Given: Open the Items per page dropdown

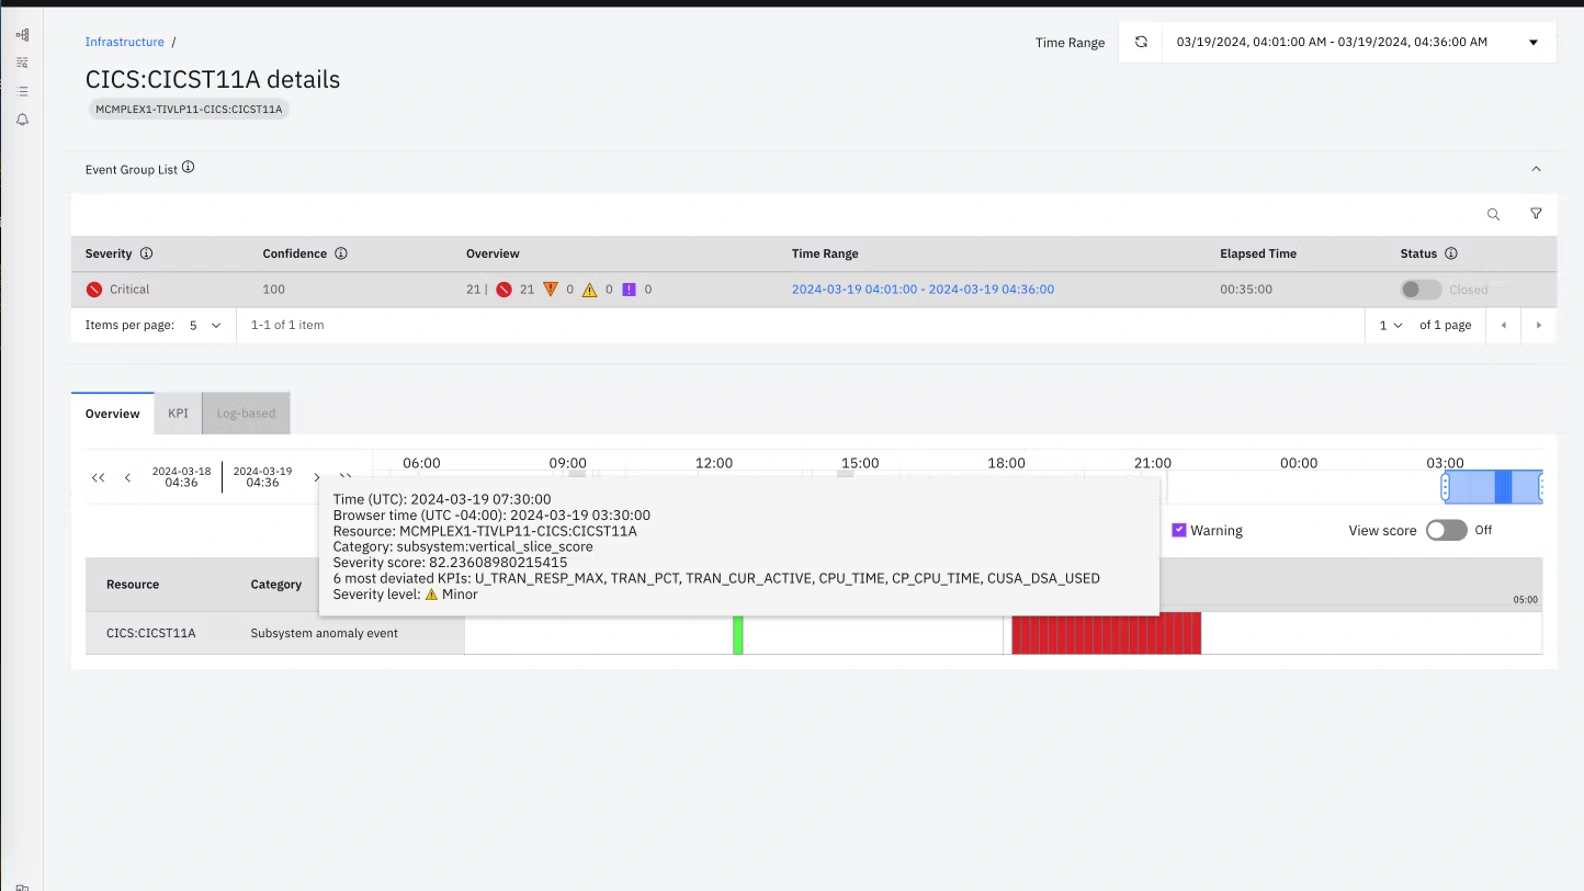Looking at the screenshot, I should pos(205,325).
